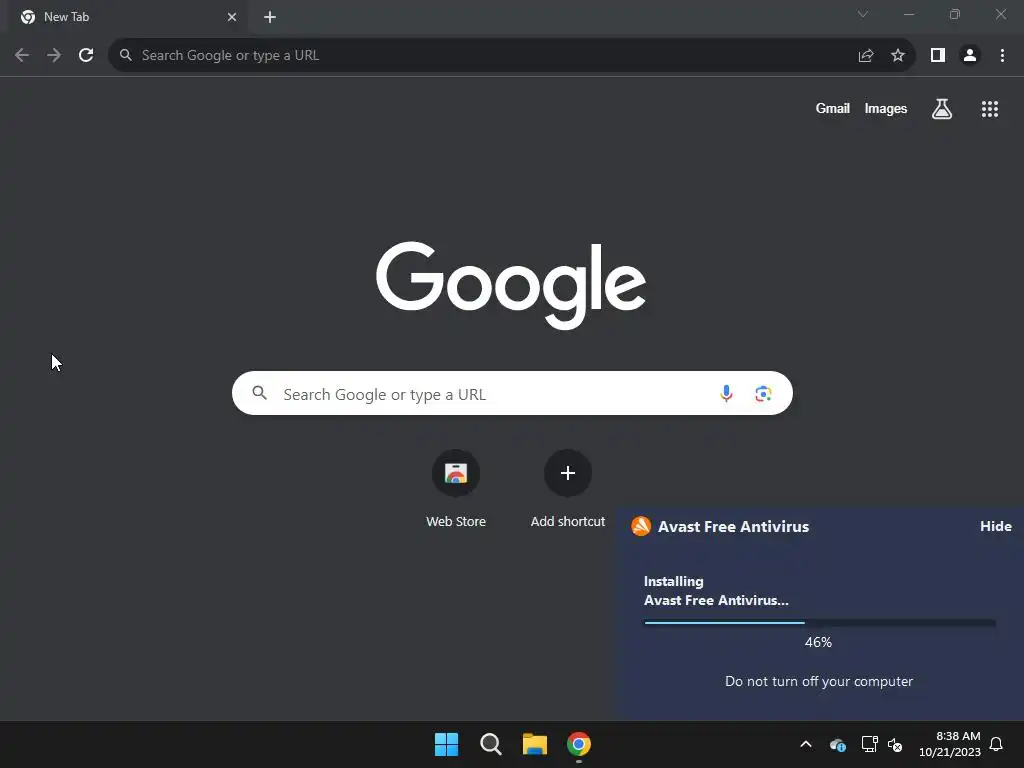Expand the tab search chevron in title bar

tap(863, 14)
